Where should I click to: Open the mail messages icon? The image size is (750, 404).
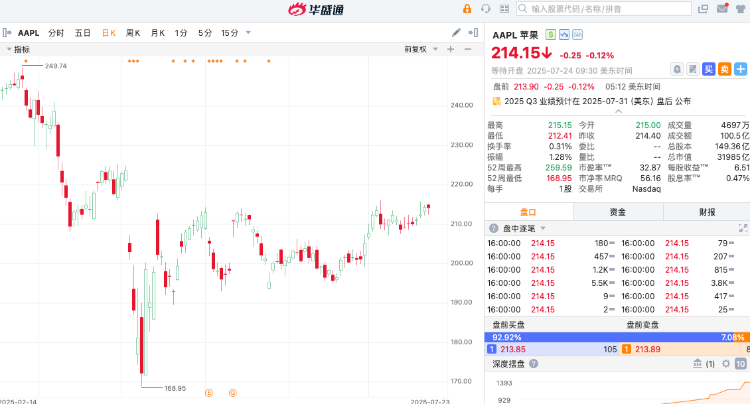pos(722,8)
